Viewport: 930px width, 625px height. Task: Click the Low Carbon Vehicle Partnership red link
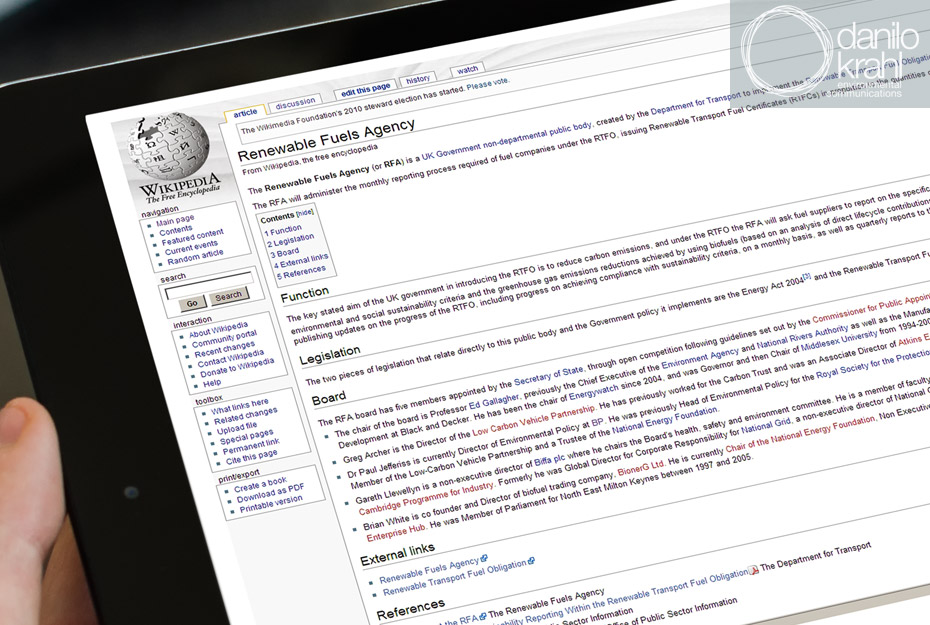coord(533,420)
